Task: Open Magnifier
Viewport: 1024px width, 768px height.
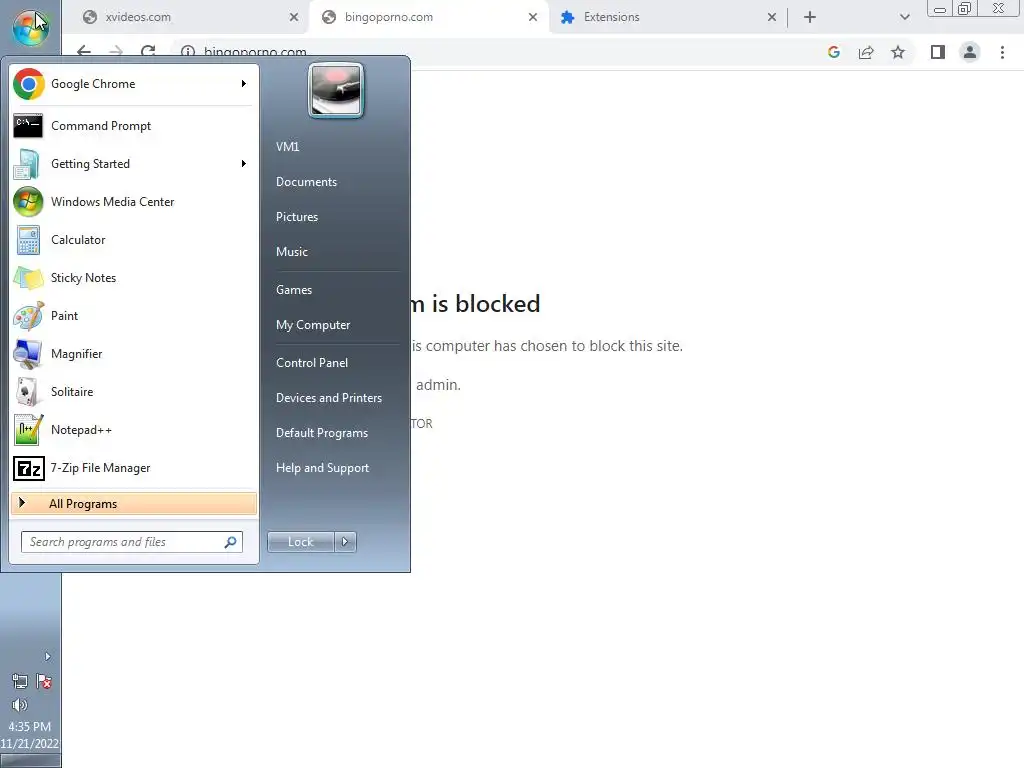Action: 134,353
